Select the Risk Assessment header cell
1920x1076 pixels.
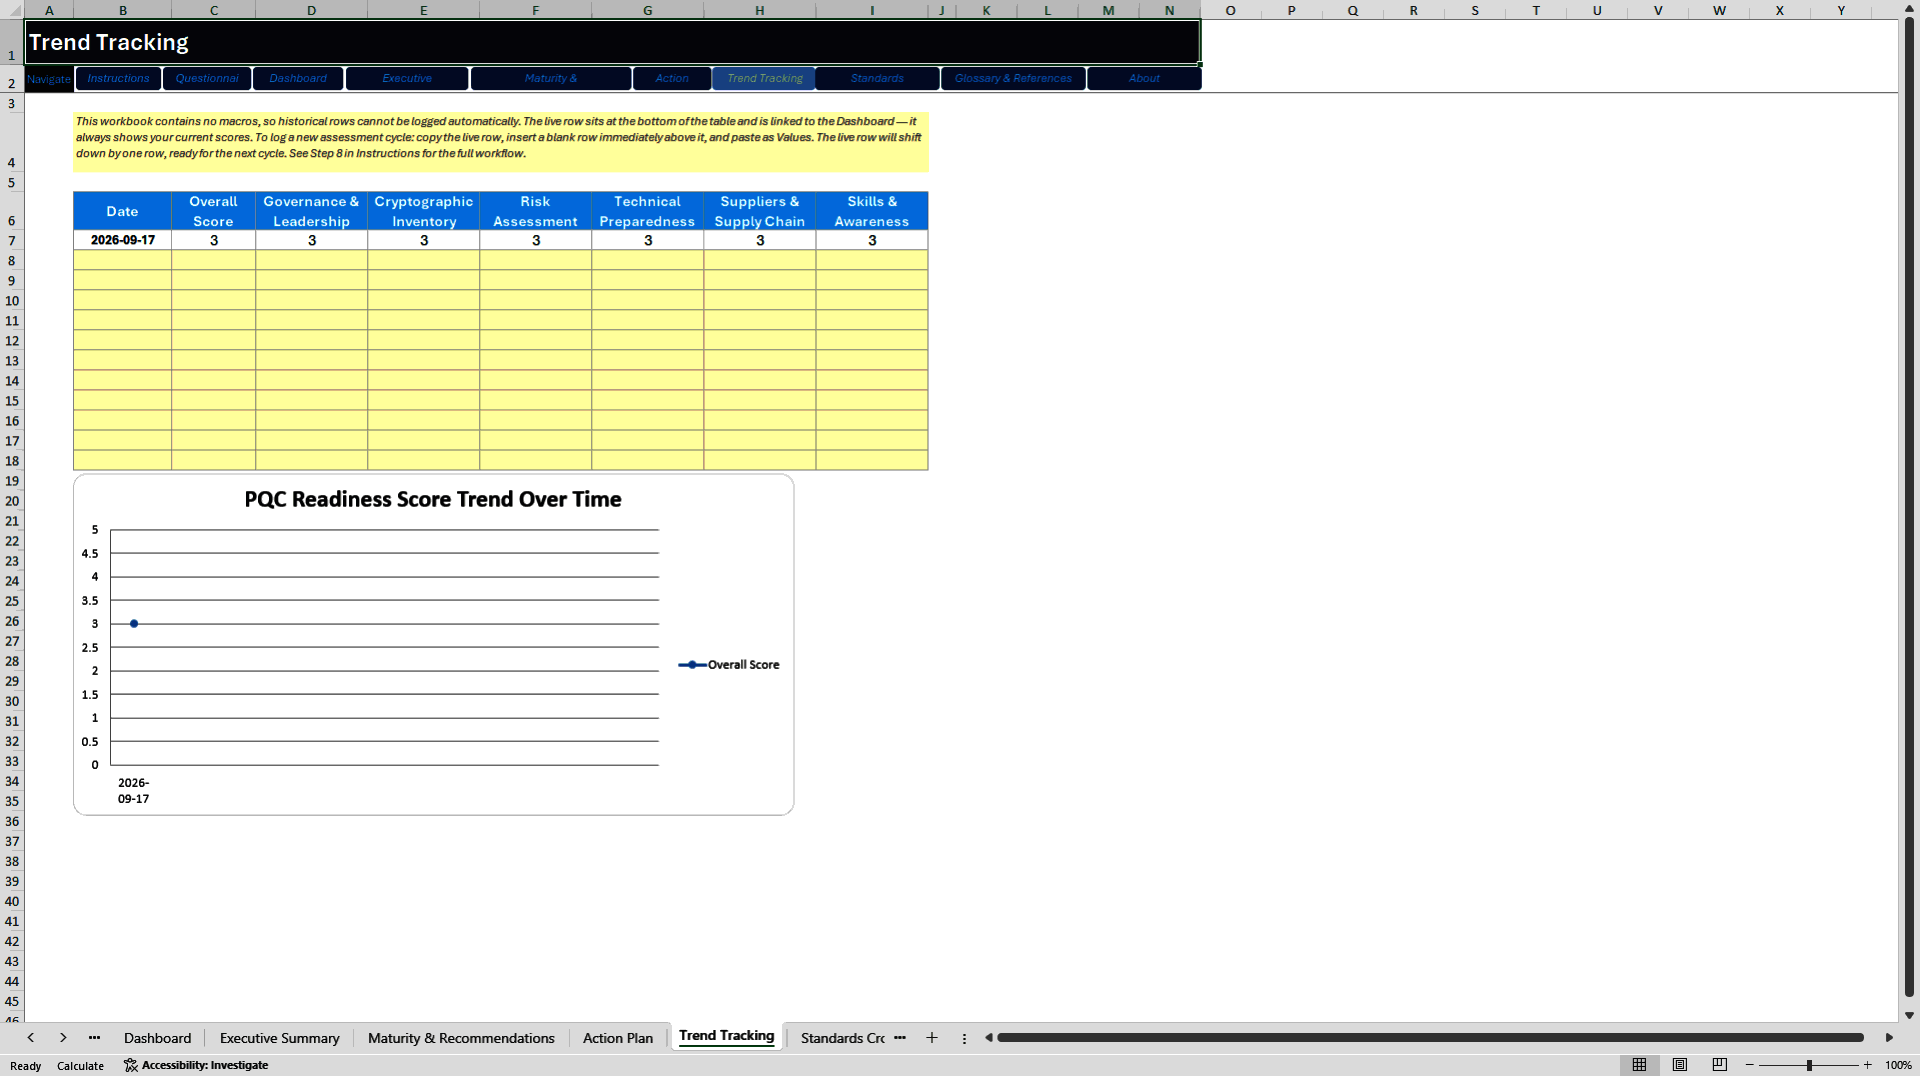(x=535, y=211)
